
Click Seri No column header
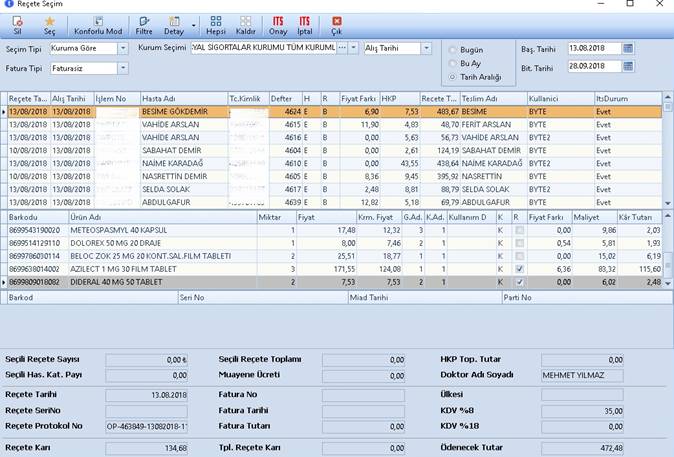[x=263, y=297]
